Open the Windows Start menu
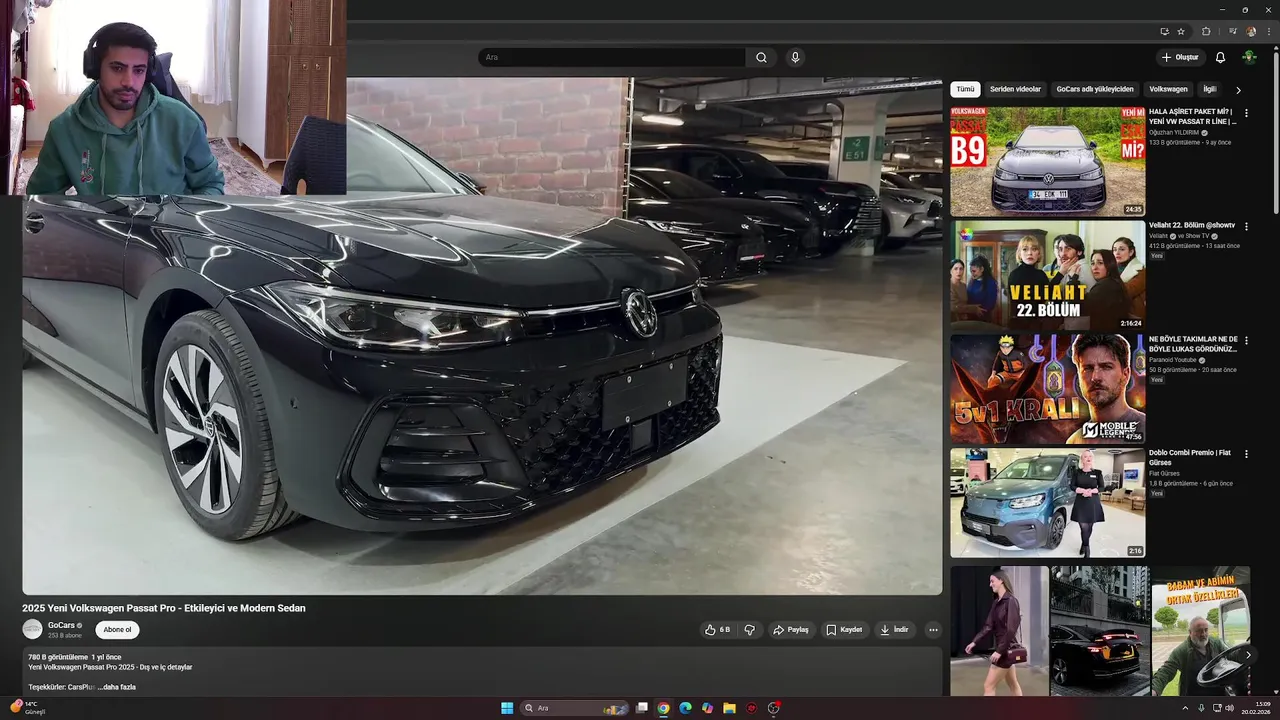The height and width of the screenshot is (720, 1280). coord(507,708)
